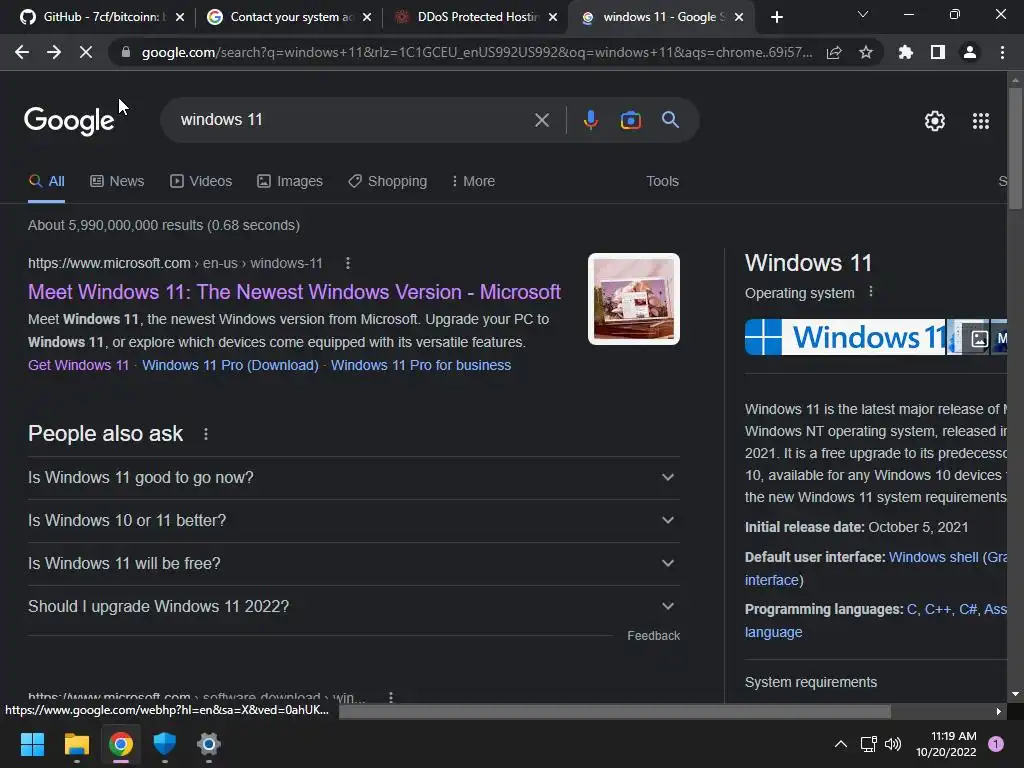Go to Google home via the logo

(x=69, y=121)
